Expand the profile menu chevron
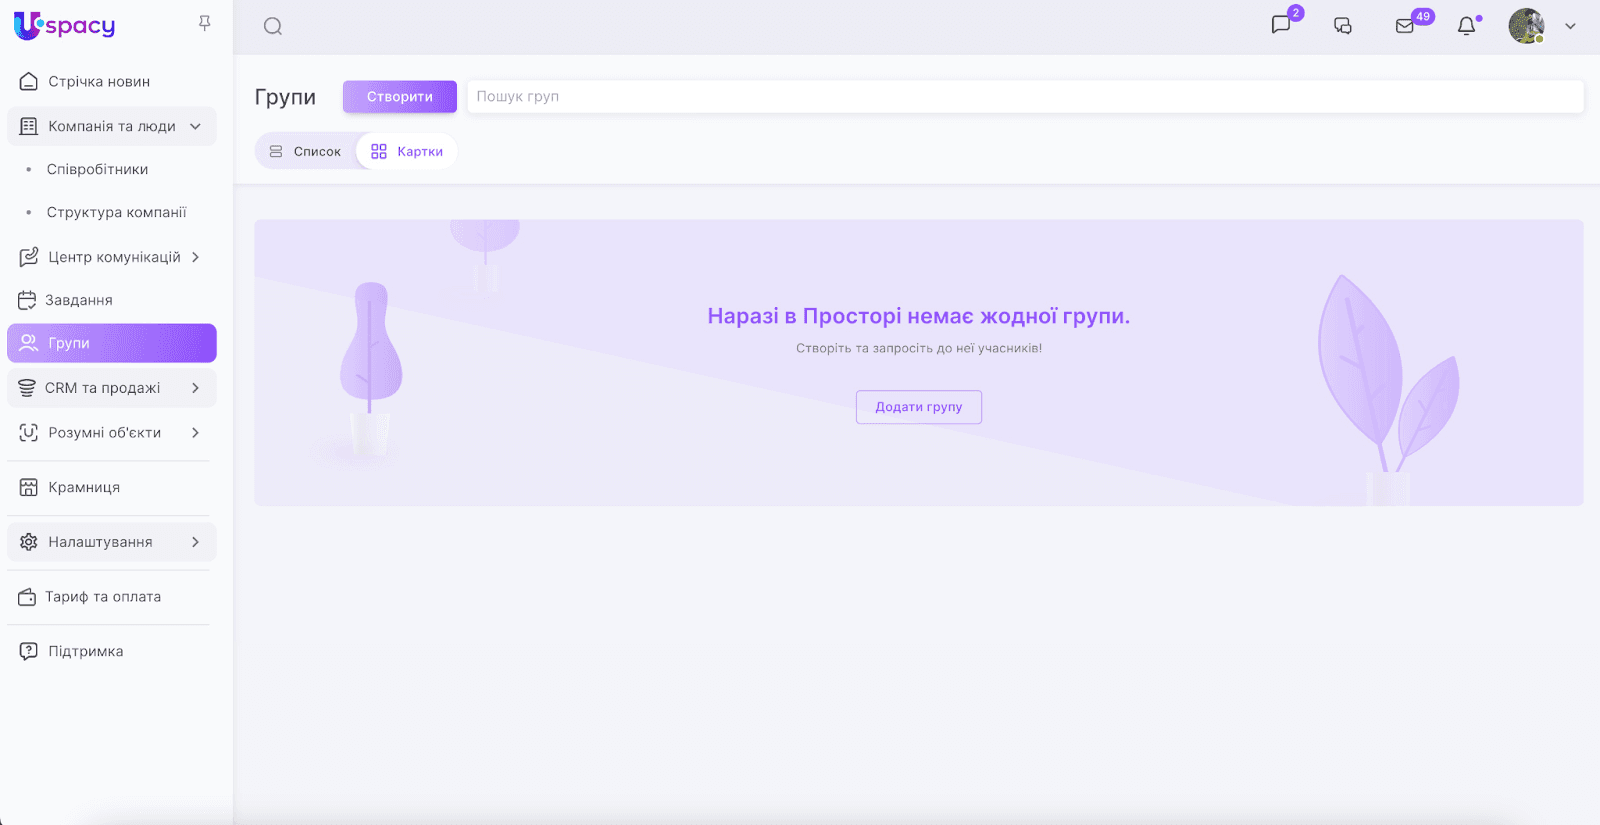Image resolution: width=1600 pixels, height=825 pixels. coord(1571,27)
